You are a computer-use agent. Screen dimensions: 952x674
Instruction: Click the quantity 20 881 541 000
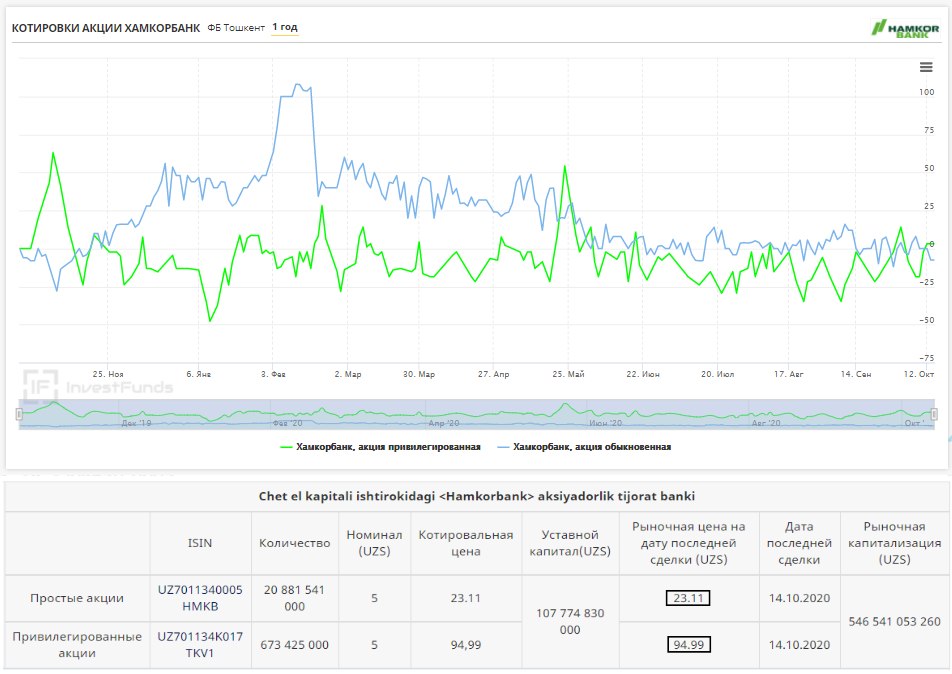(294, 598)
